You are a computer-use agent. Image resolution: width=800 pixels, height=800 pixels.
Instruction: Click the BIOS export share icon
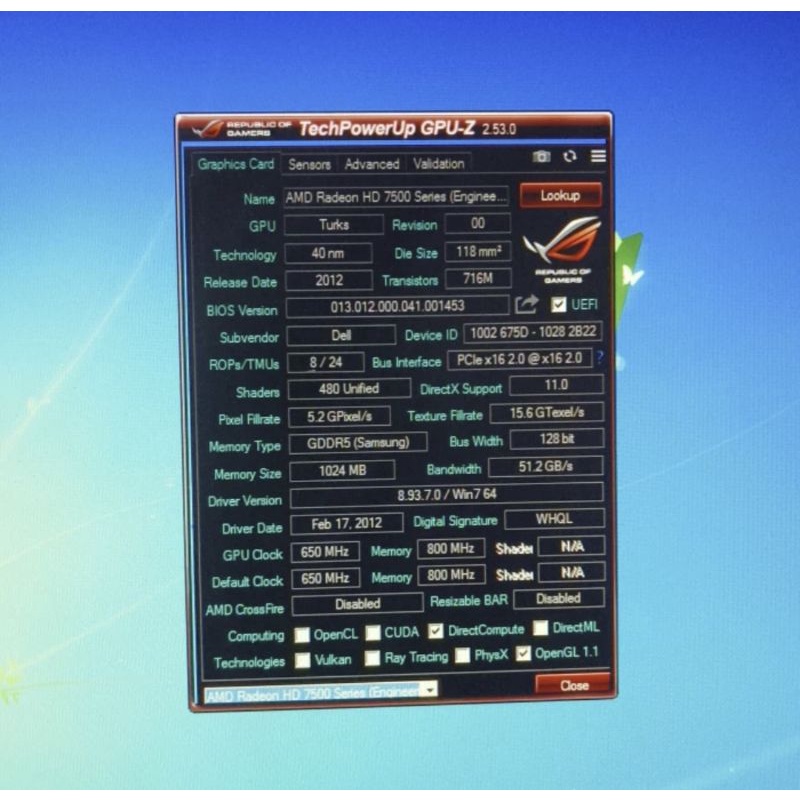527,305
